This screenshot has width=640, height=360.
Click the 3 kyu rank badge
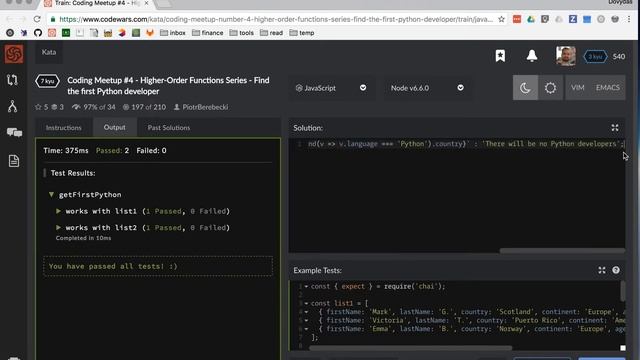click(x=595, y=56)
